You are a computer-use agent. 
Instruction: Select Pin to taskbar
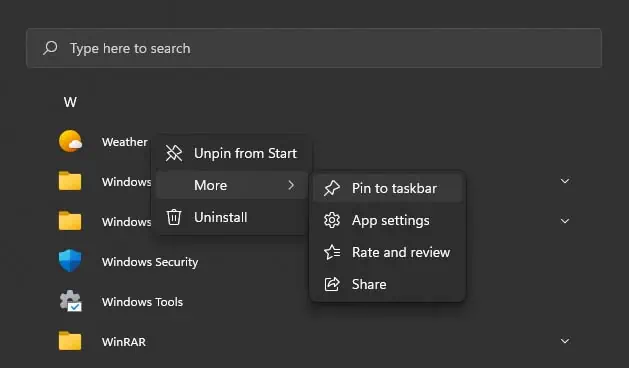coord(388,188)
